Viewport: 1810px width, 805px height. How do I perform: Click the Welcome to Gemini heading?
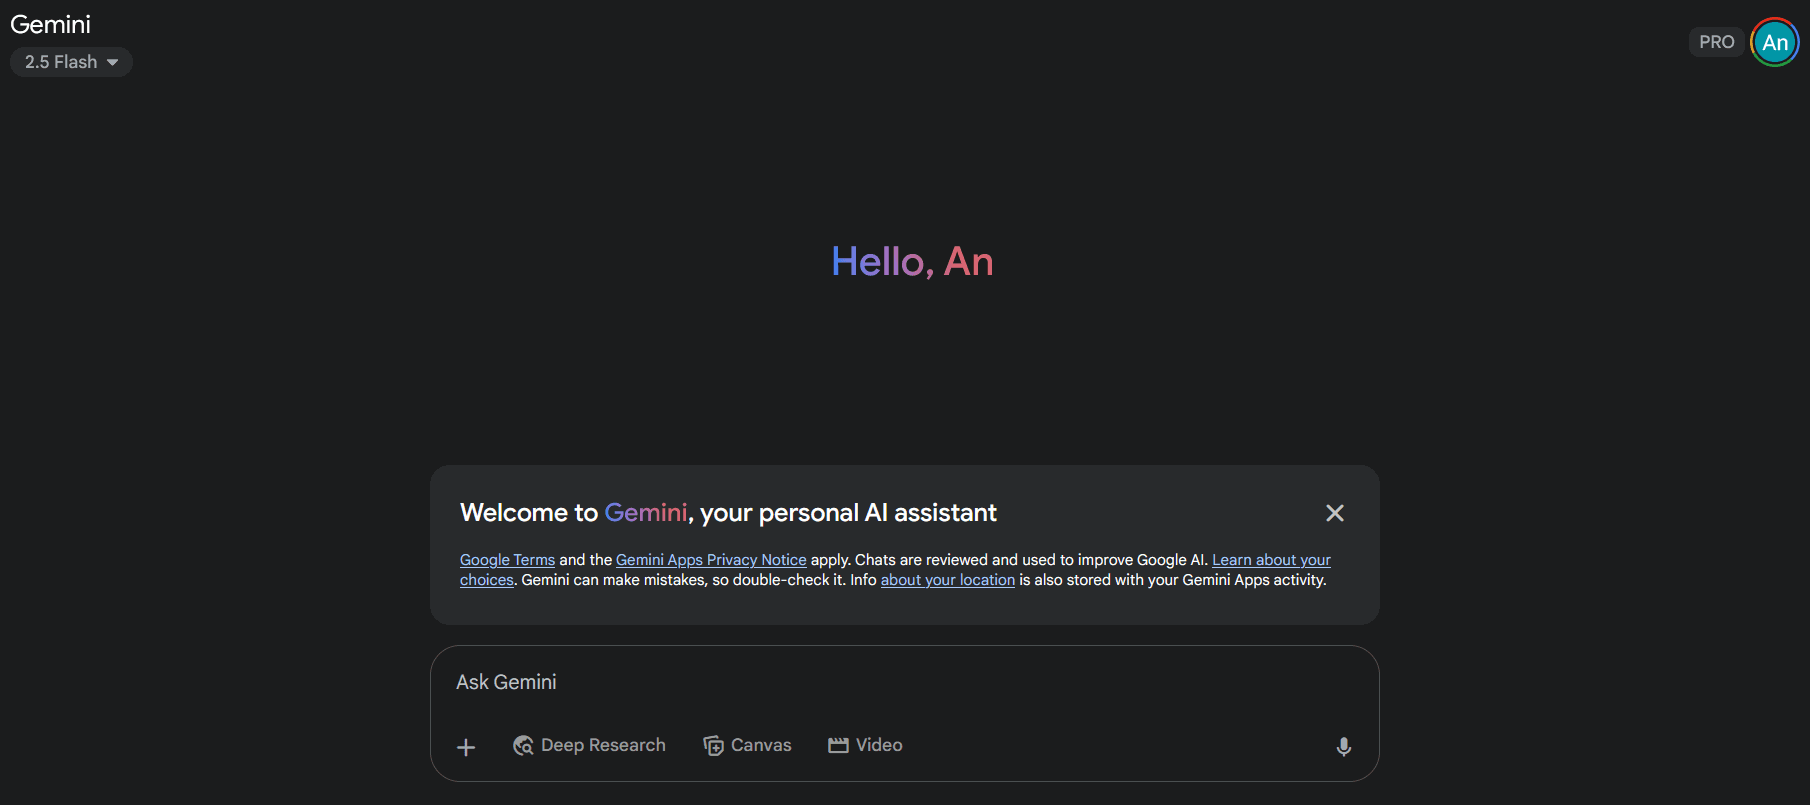[x=728, y=513]
